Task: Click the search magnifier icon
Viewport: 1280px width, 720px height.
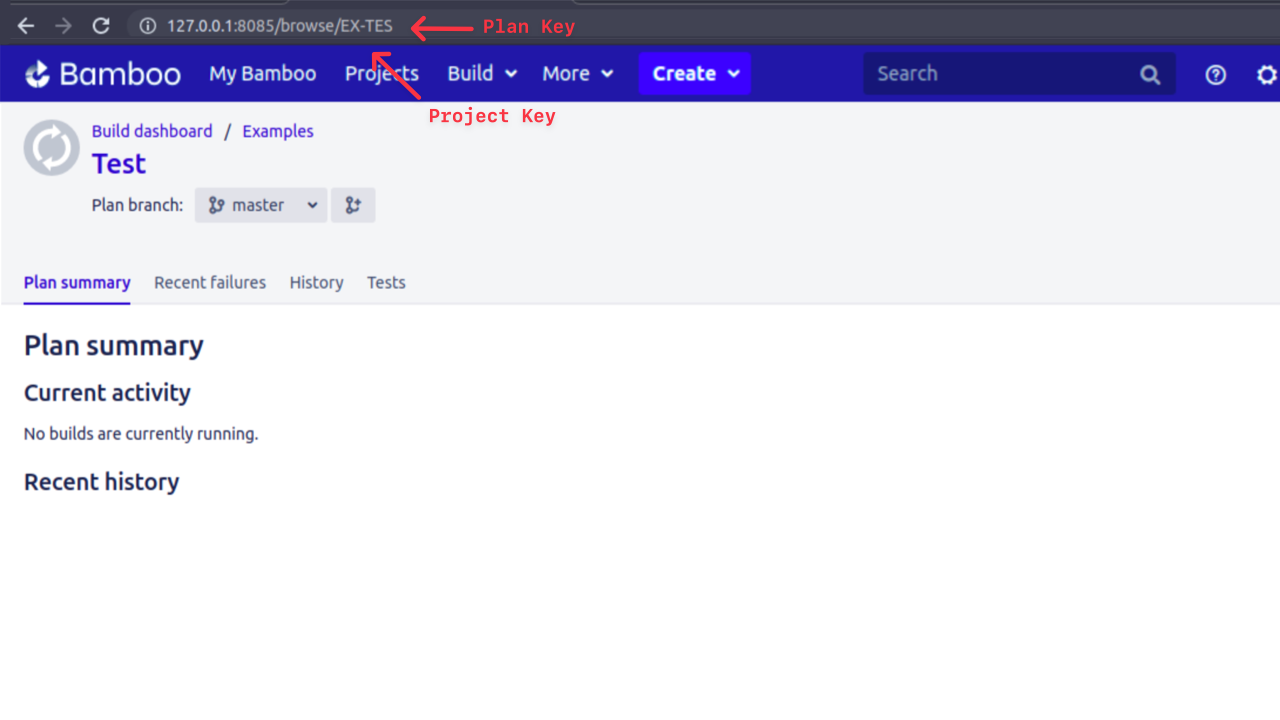Action: [x=1150, y=74]
